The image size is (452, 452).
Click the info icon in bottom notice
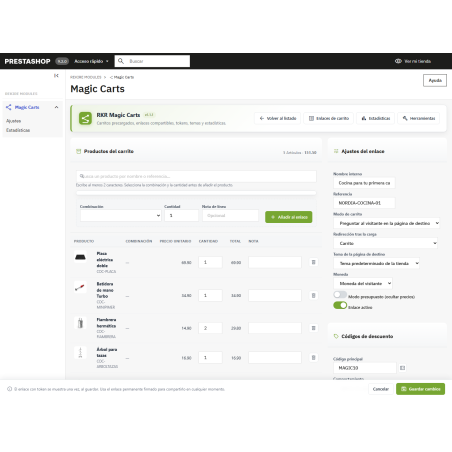[x=9, y=389]
